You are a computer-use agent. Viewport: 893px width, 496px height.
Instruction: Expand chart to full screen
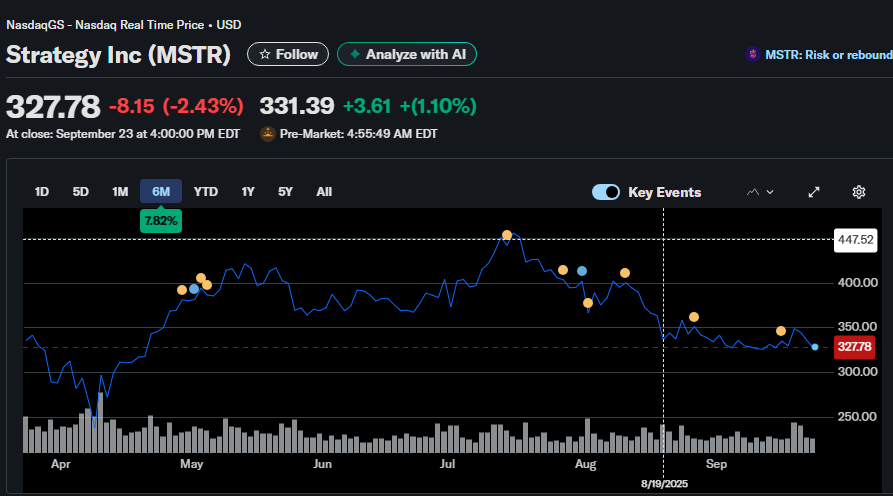pyautogui.click(x=814, y=192)
